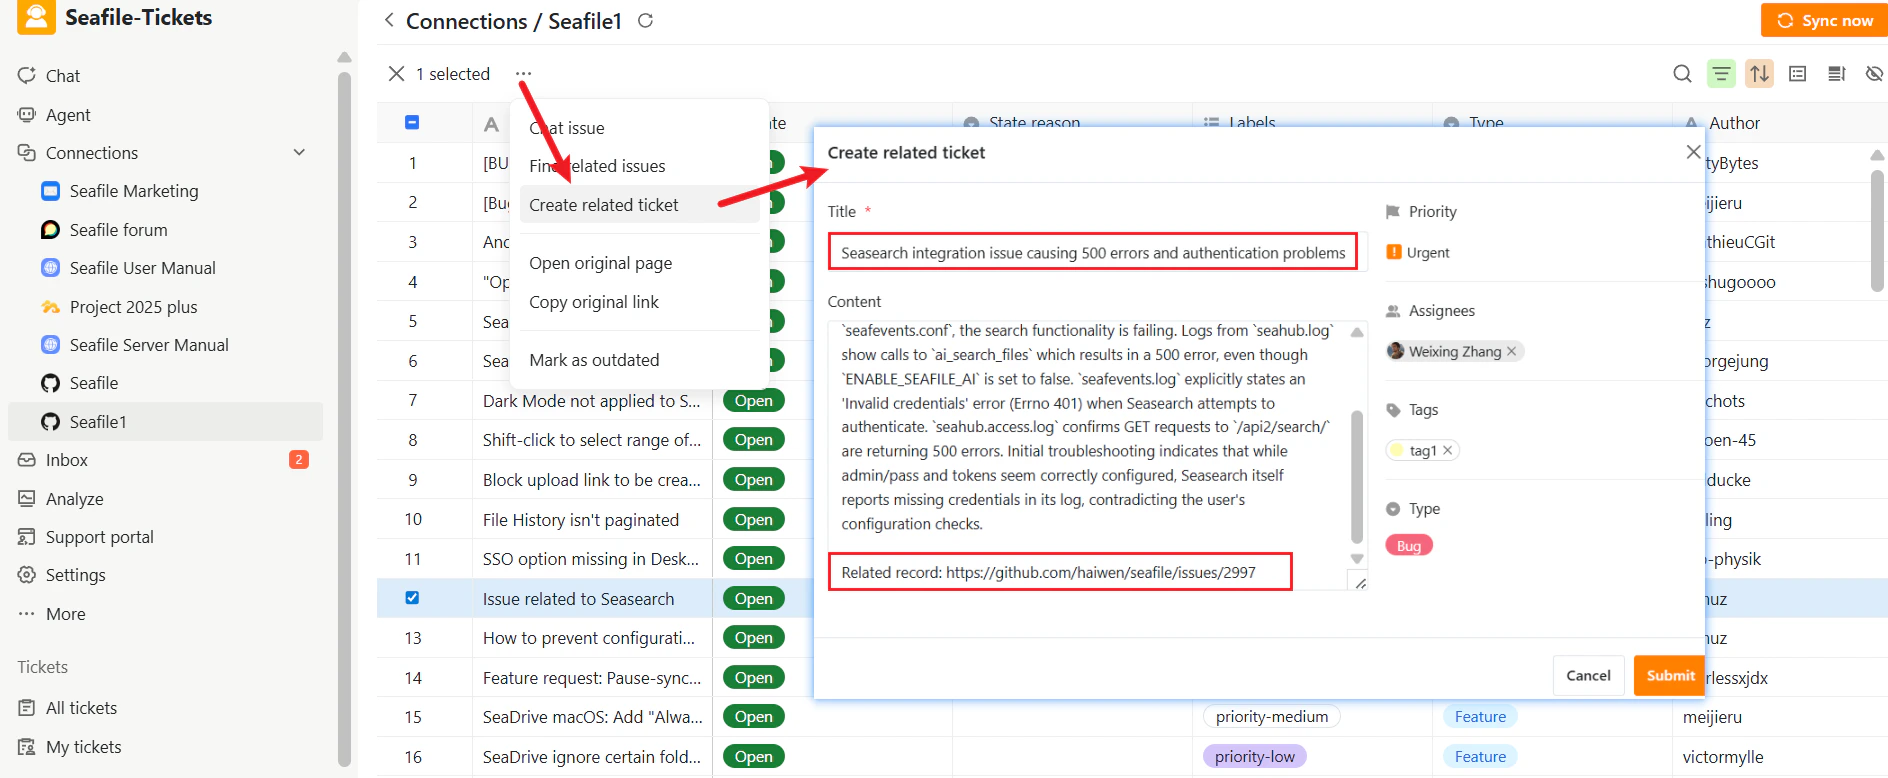Clear the selection with the X icon

pyautogui.click(x=396, y=74)
